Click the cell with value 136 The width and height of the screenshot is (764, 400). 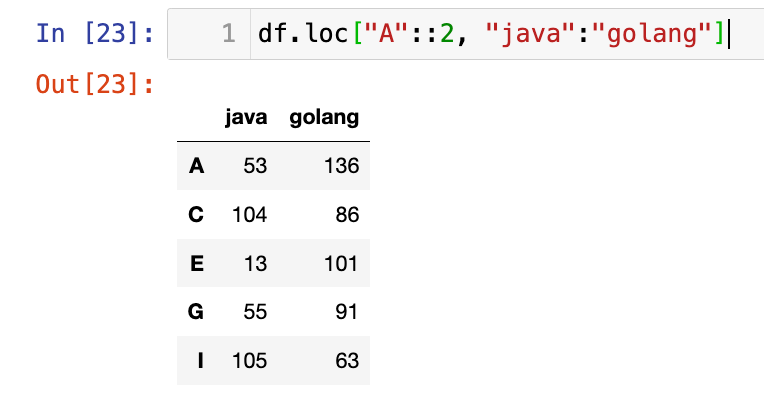340,166
